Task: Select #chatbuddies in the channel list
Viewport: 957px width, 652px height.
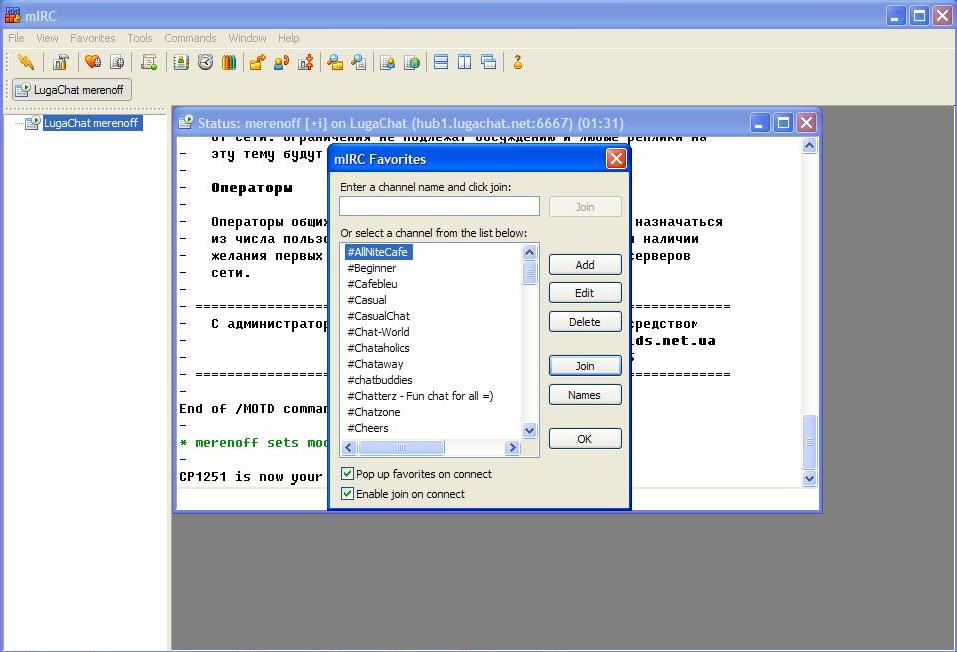Action: pyautogui.click(x=380, y=380)
